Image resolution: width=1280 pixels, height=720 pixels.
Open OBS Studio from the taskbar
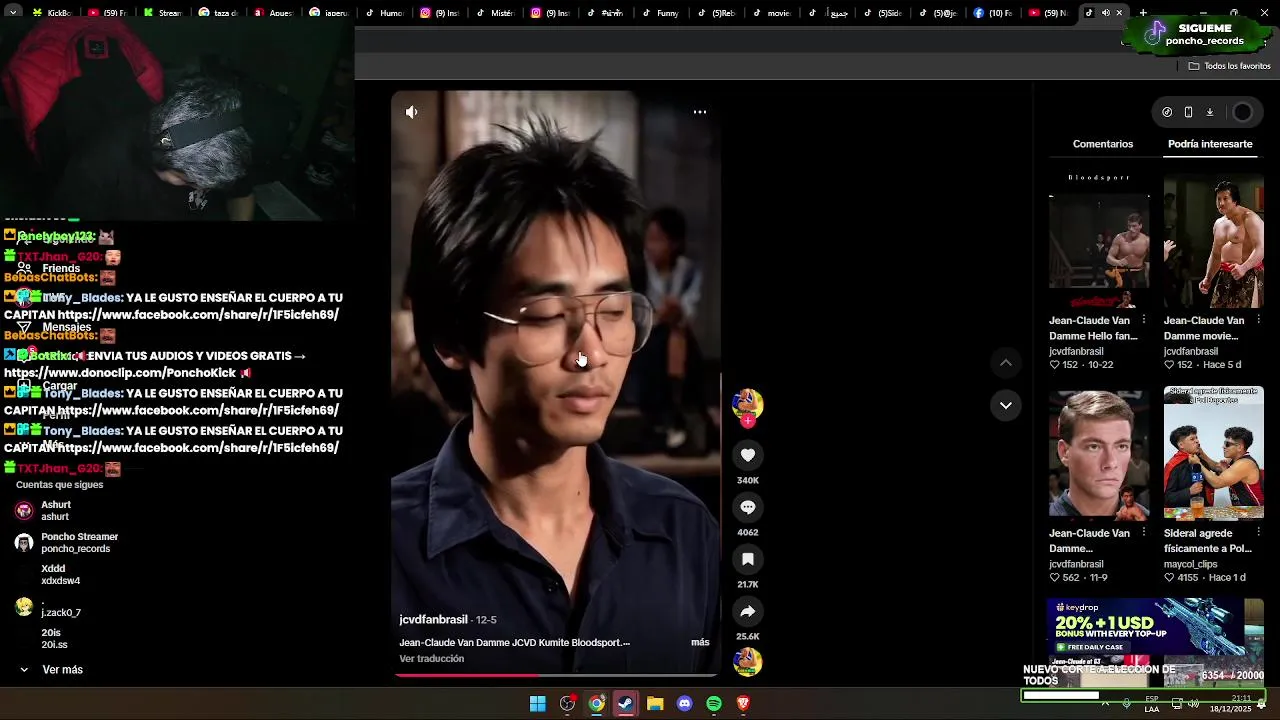coord(567,704)
